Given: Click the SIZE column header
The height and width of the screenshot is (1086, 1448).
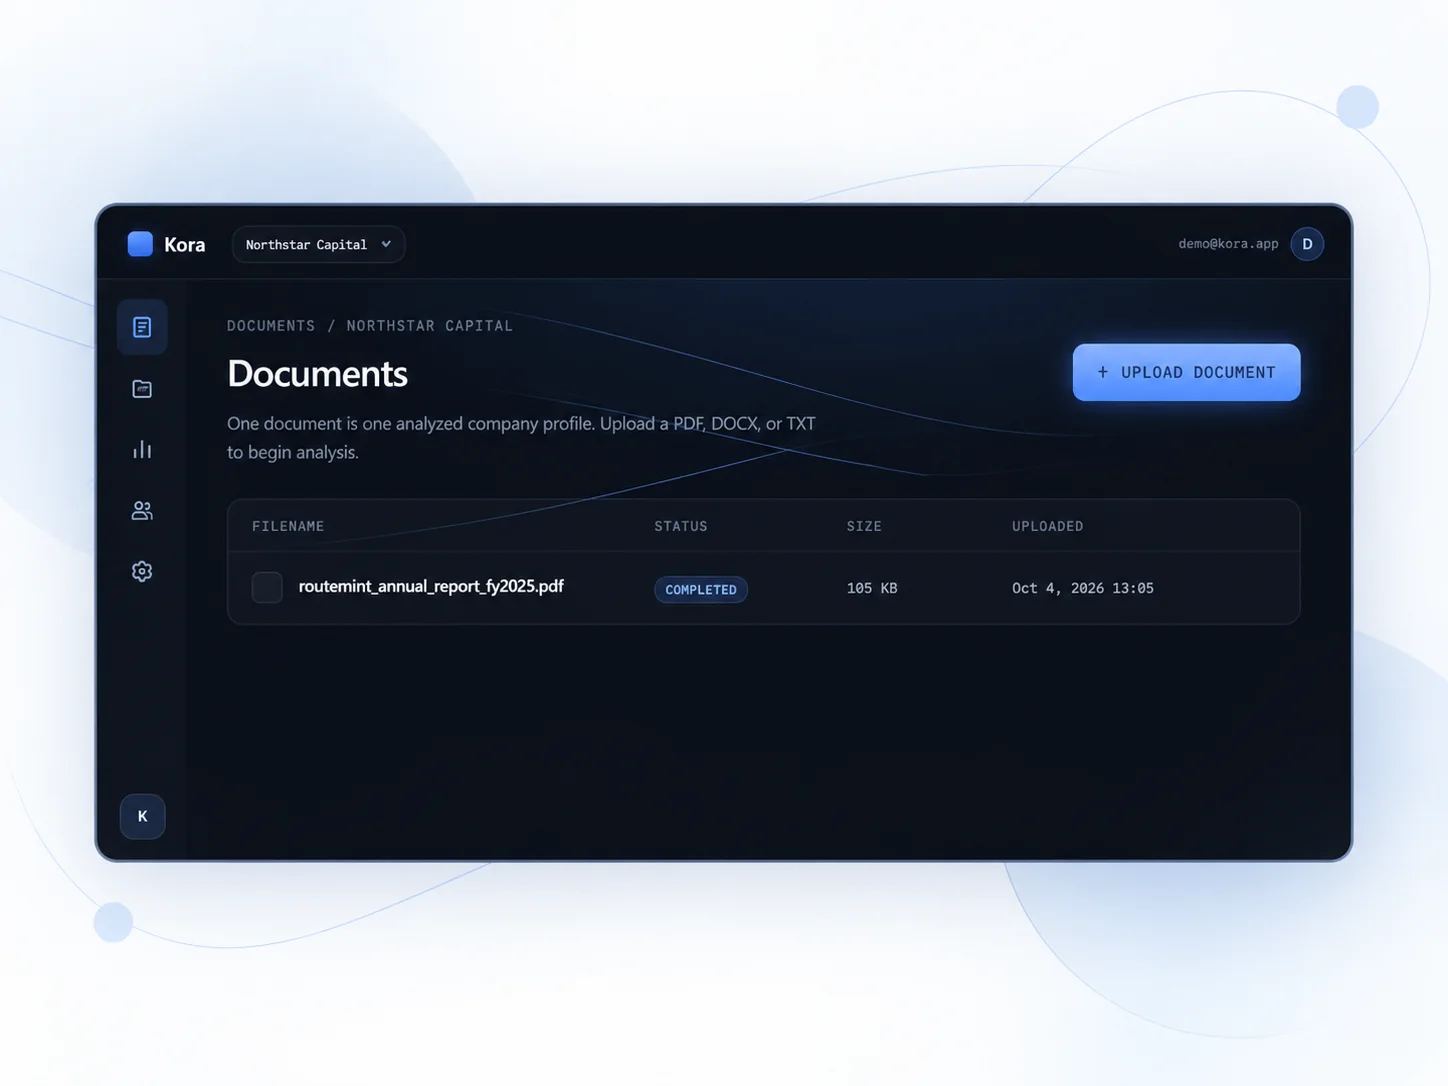Looking at the screenshot, I should click(864, 526).
